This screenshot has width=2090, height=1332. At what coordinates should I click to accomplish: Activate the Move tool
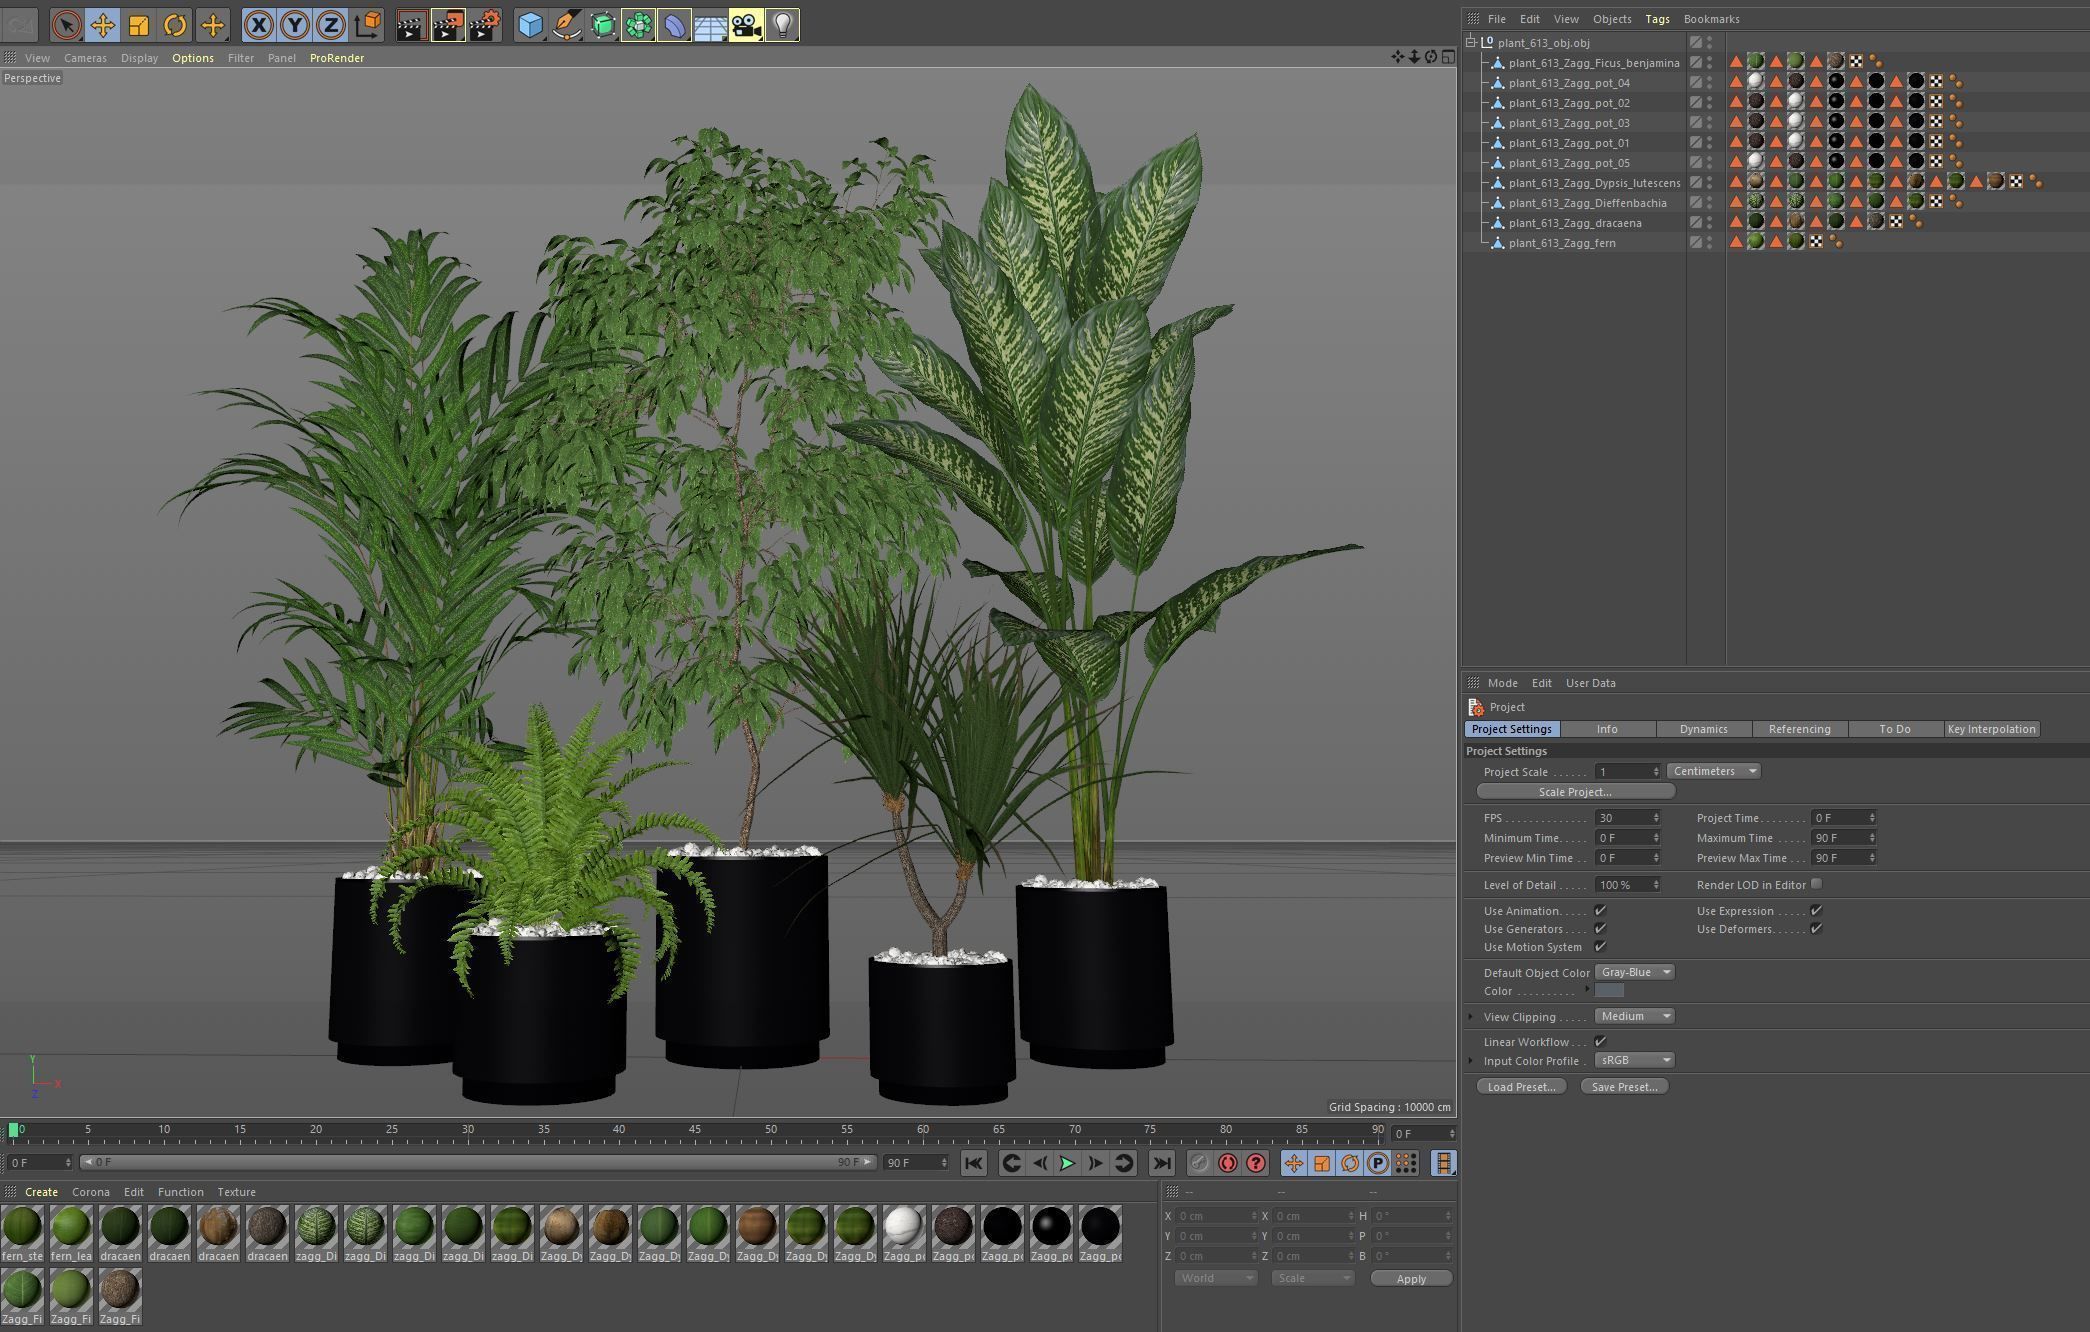click(103, 25)
